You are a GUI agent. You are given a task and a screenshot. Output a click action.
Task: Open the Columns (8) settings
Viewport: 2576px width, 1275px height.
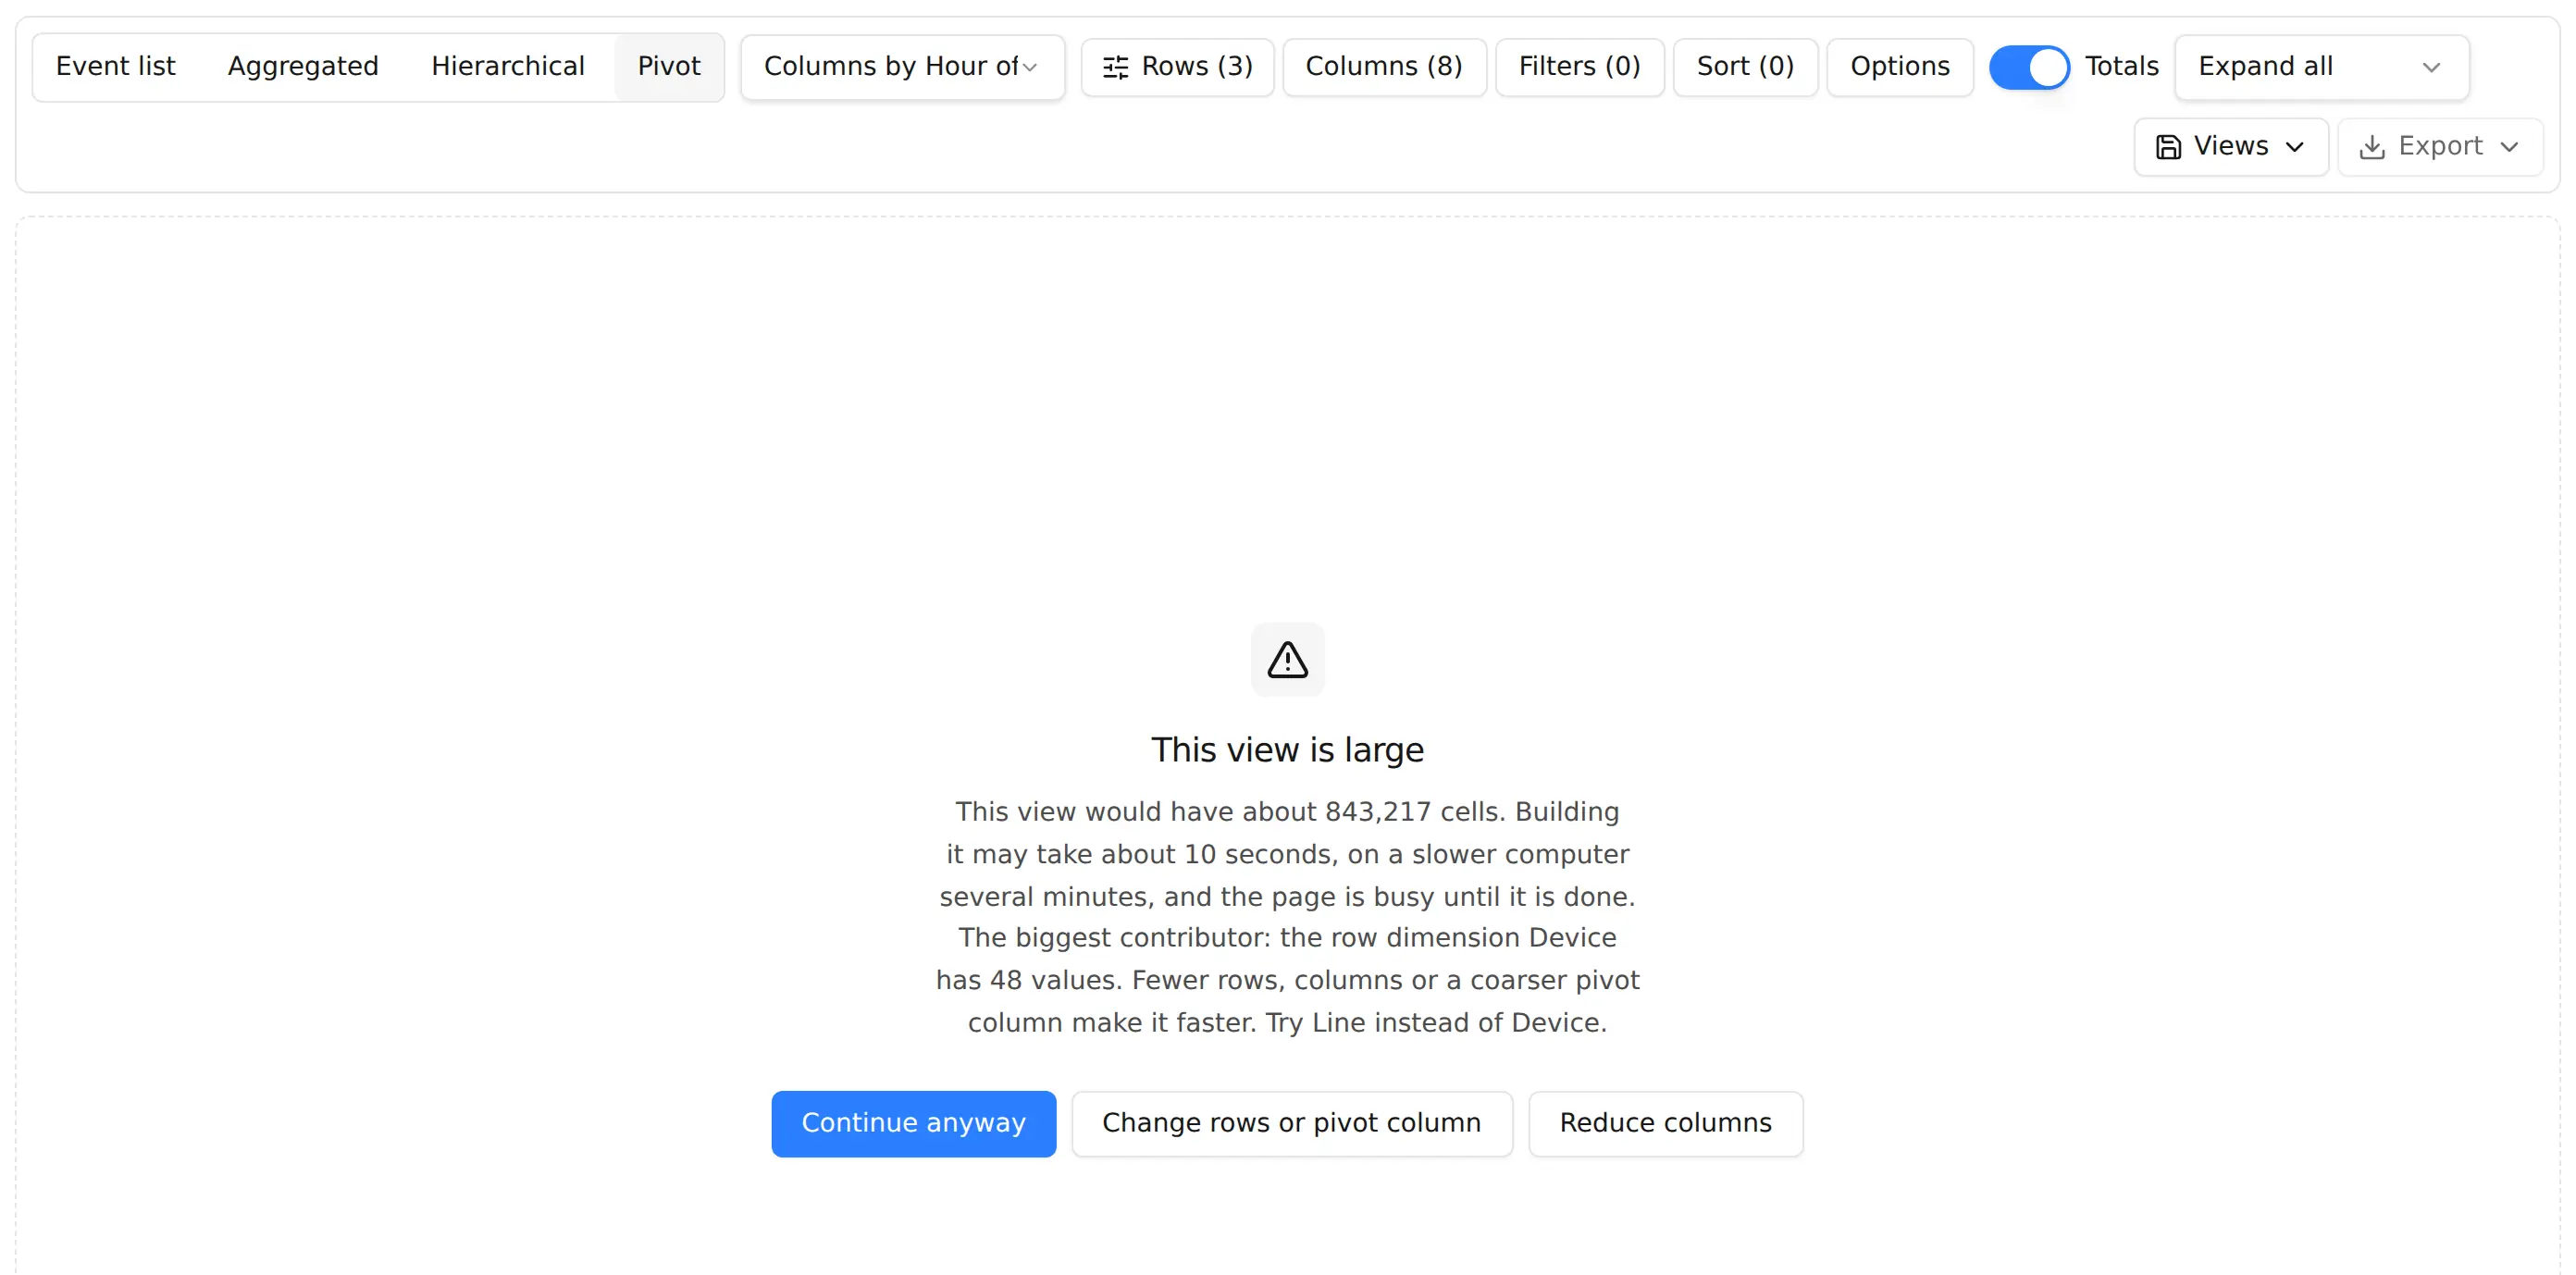point(1384,67)
